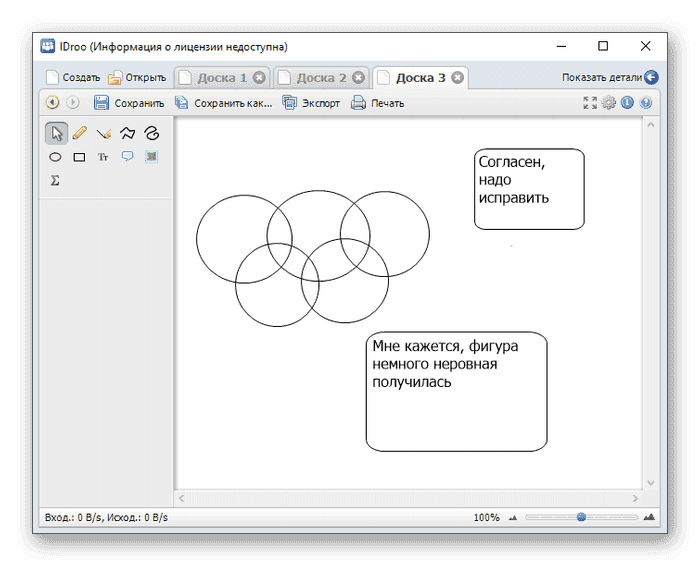Open settings via the gear icon
The width and height of the screenshot is (700, 566).
[608, 102]
